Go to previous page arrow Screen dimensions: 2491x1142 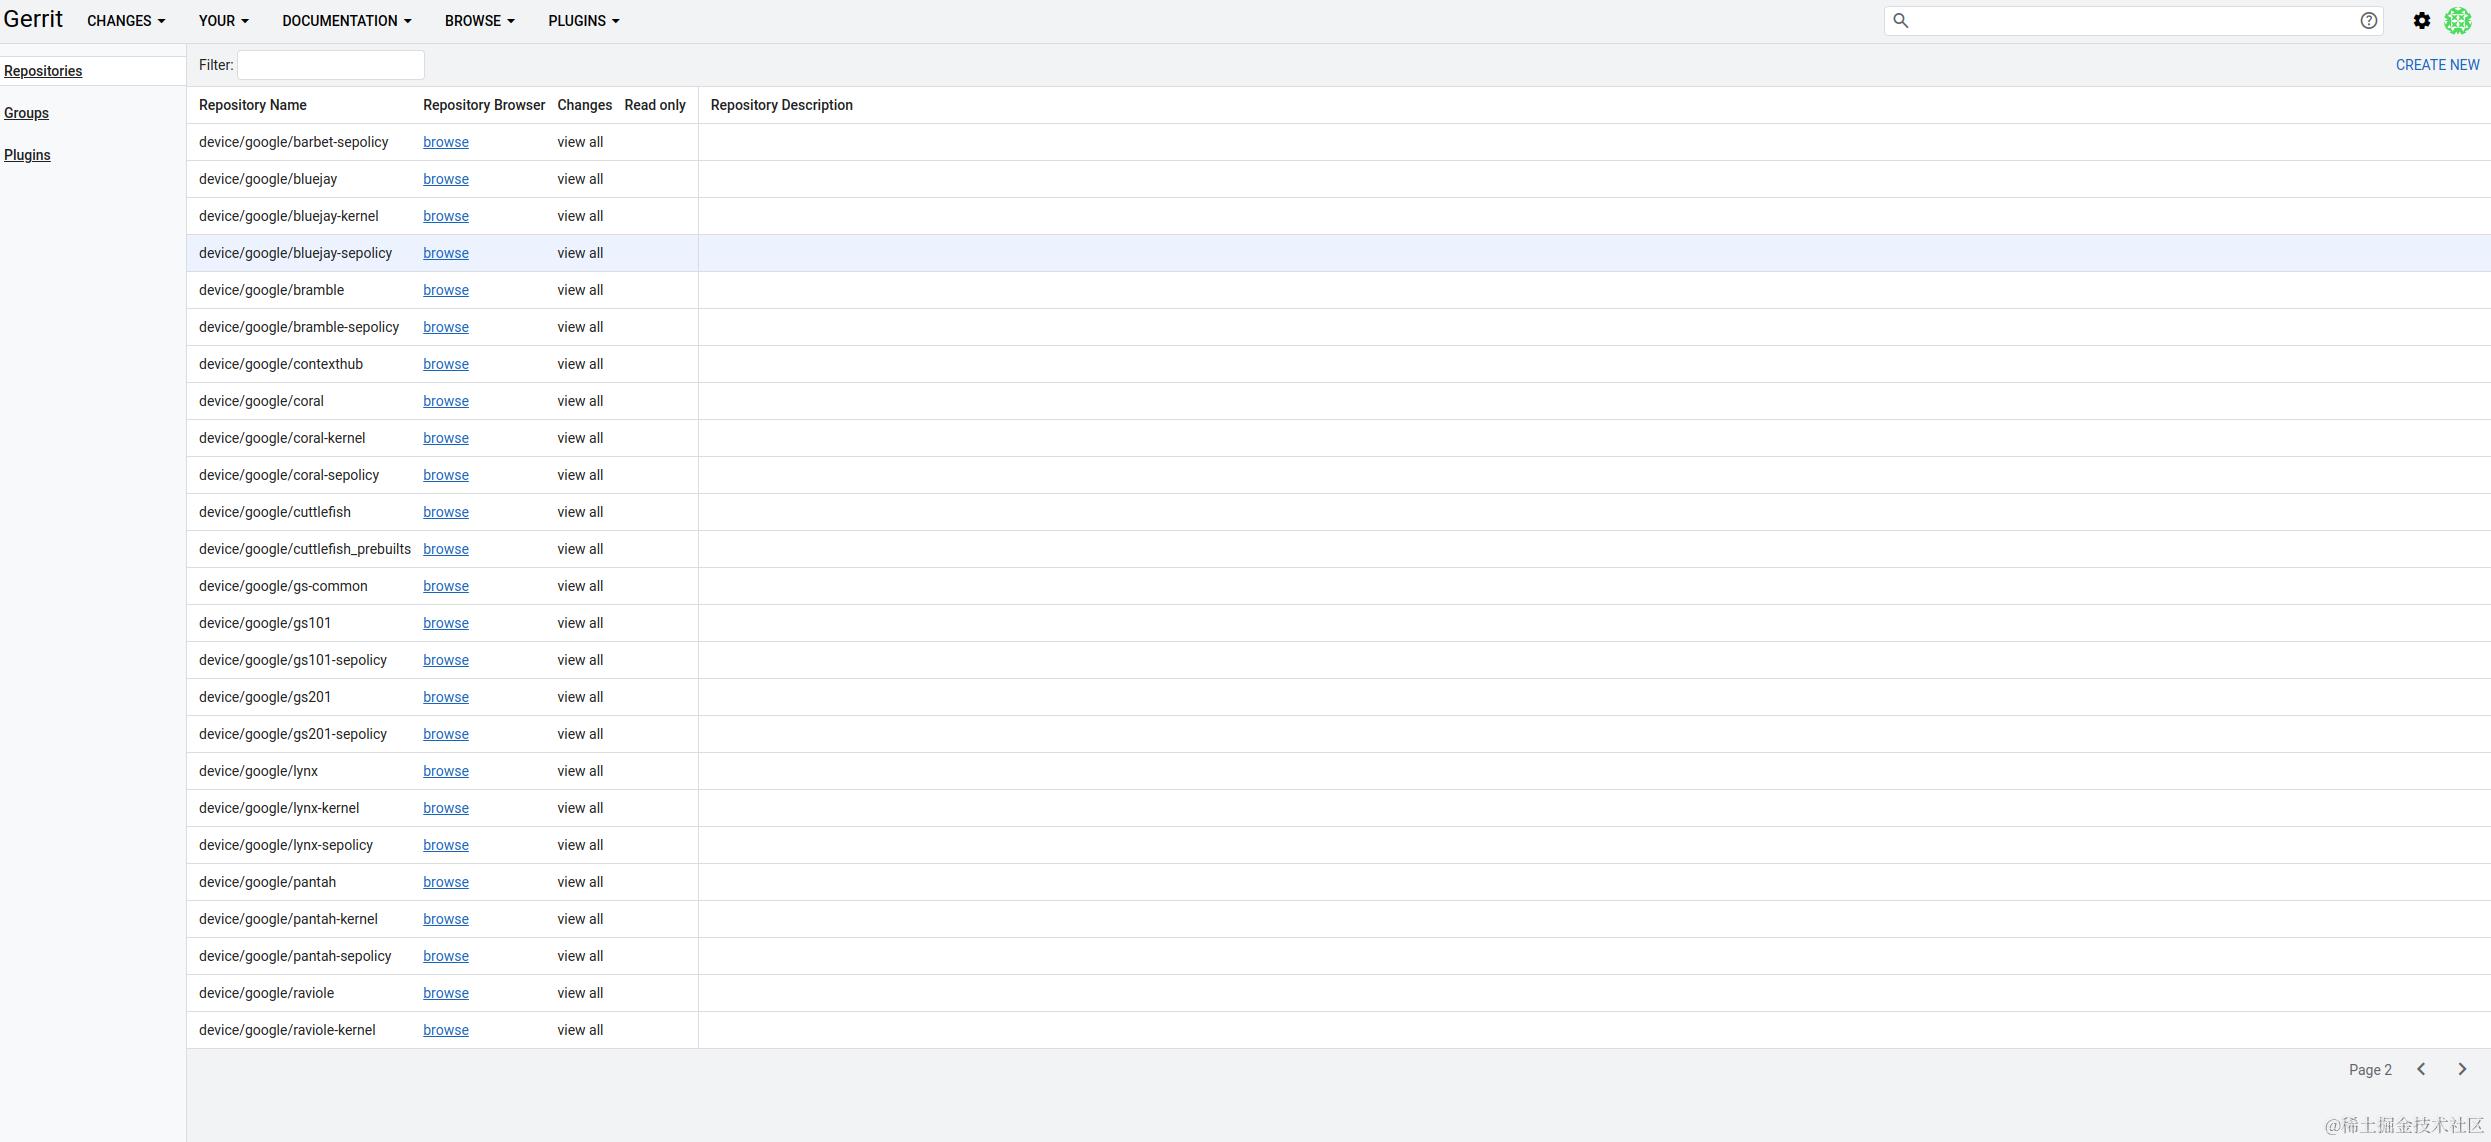[x=2421, y=1069]
